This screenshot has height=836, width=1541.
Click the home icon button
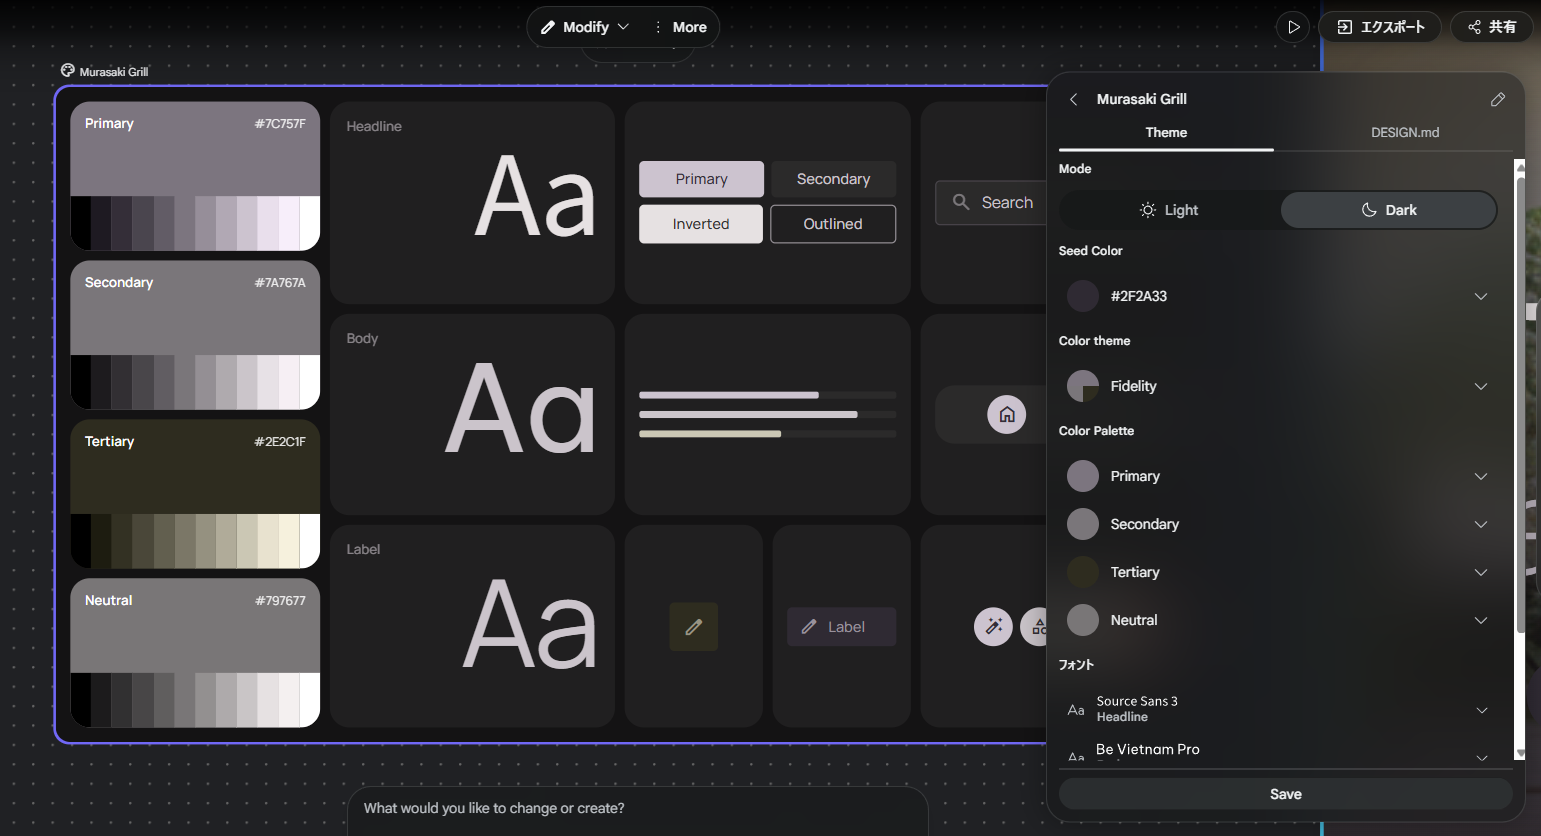pyautogui.click(x=1006, y=414)
